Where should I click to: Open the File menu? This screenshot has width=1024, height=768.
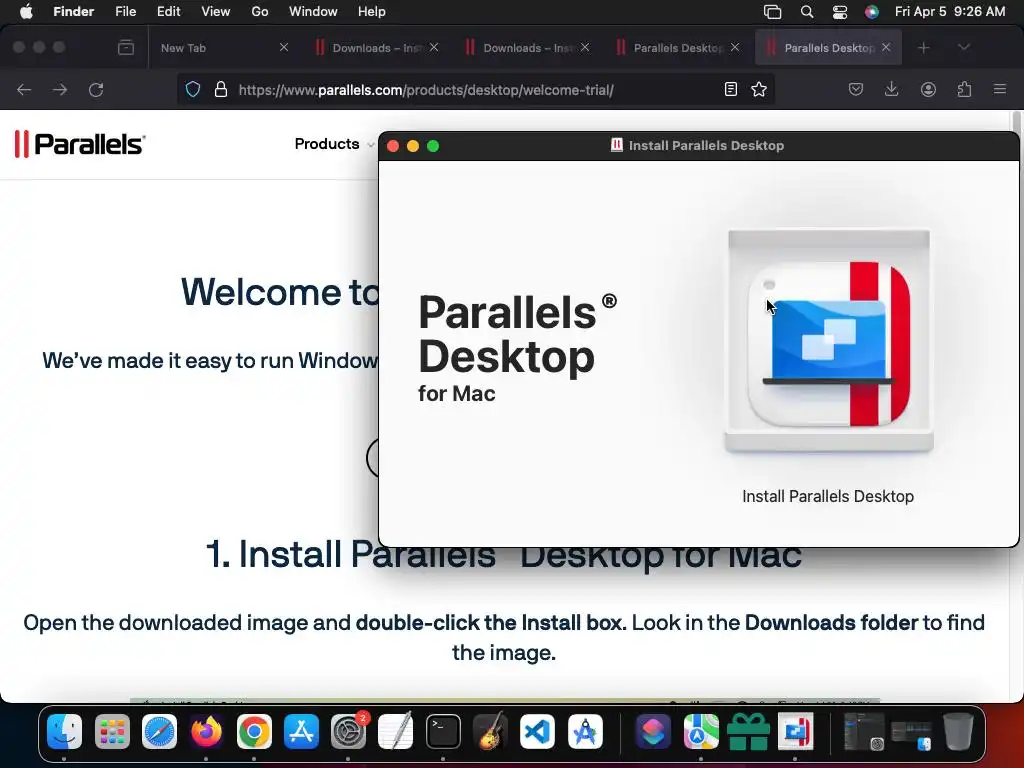pos(125,11)
